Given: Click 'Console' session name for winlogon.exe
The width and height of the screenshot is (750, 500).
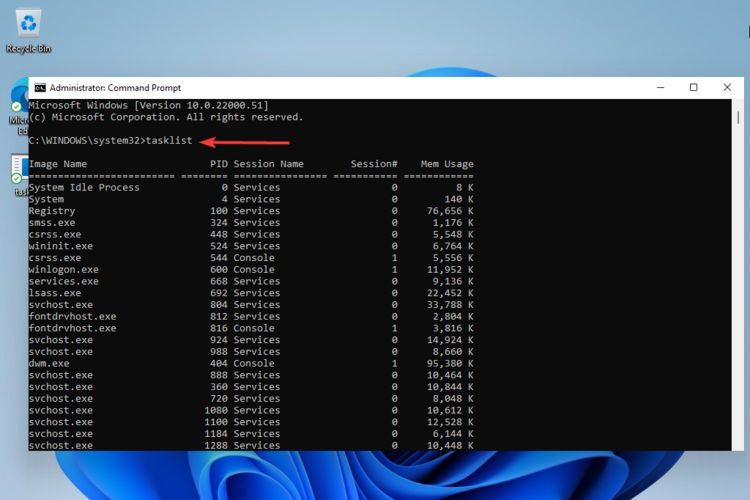Looking at the screenshot, I should [254, 270].
